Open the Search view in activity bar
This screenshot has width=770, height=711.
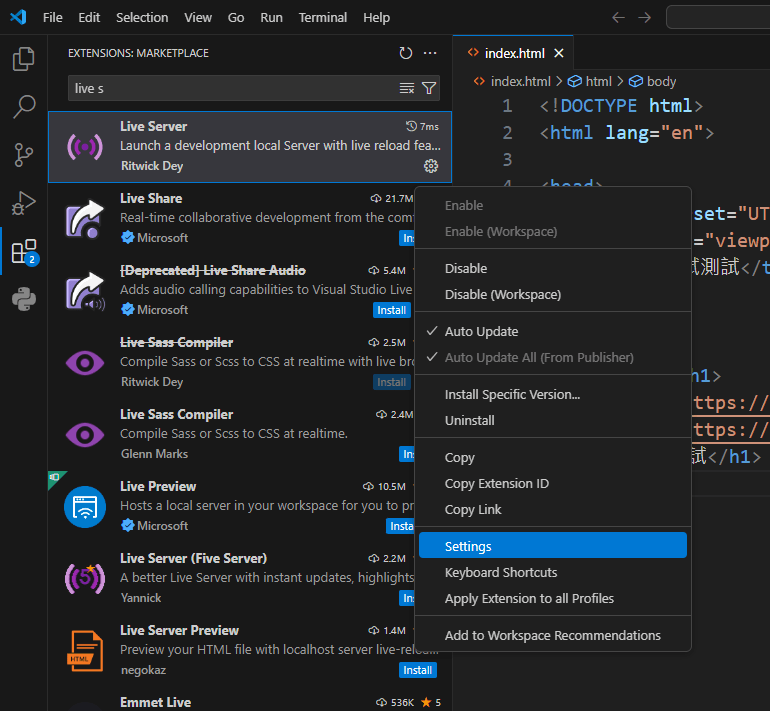click(24, 107)
